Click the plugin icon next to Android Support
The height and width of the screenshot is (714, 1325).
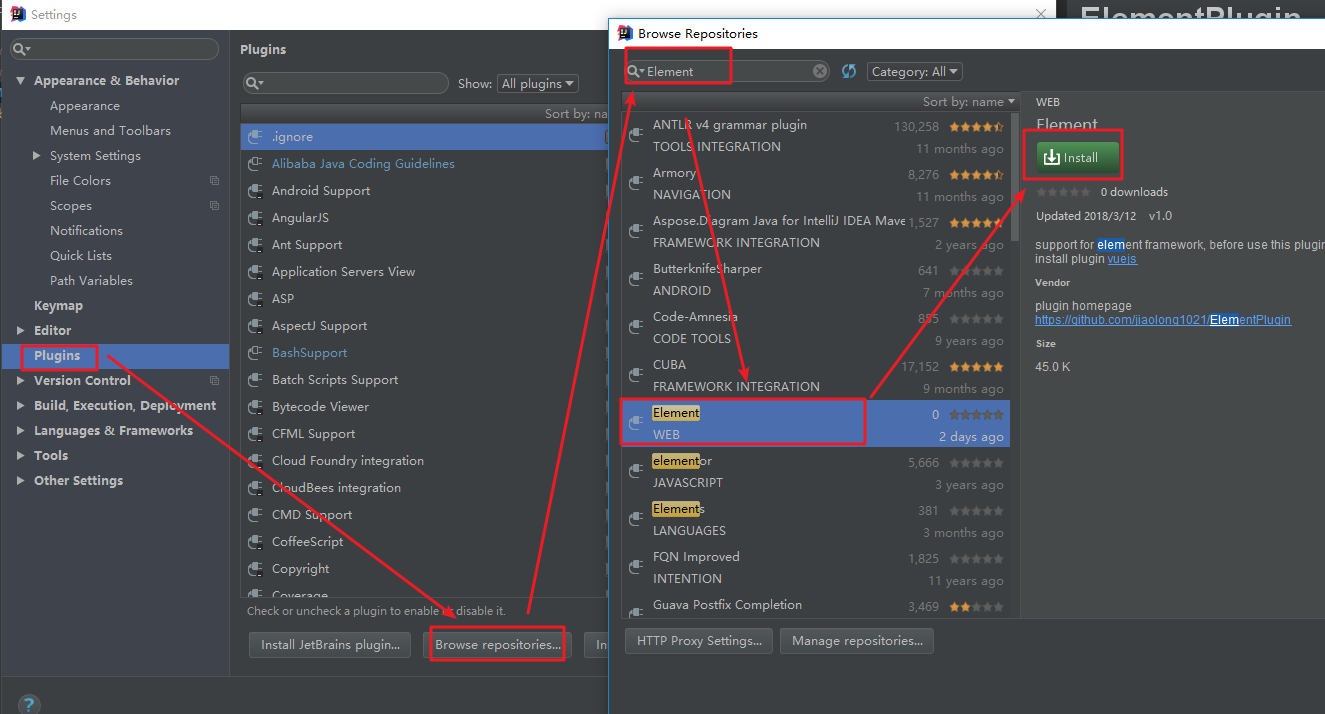pyautogui.click(x=255, y=190)
